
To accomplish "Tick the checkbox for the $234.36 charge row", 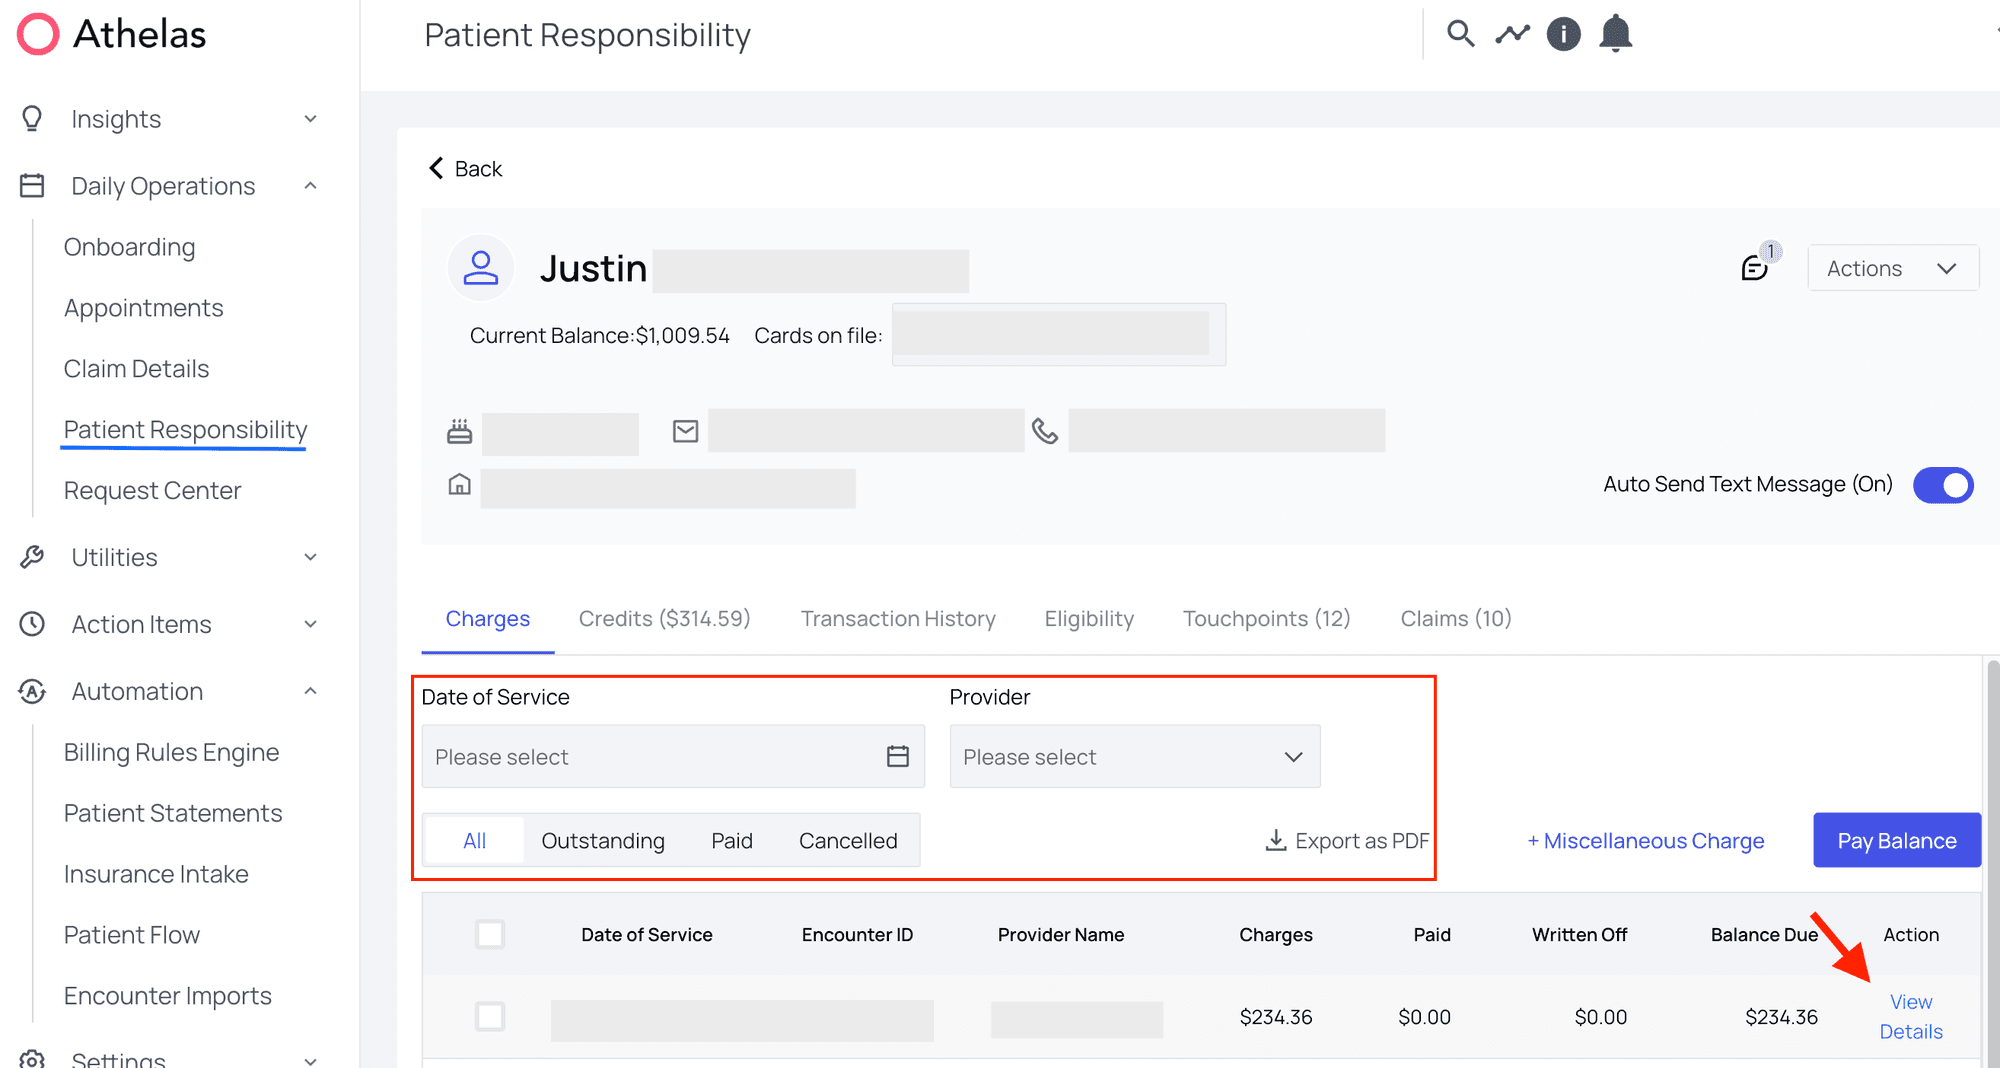I will pos(490,1016).
